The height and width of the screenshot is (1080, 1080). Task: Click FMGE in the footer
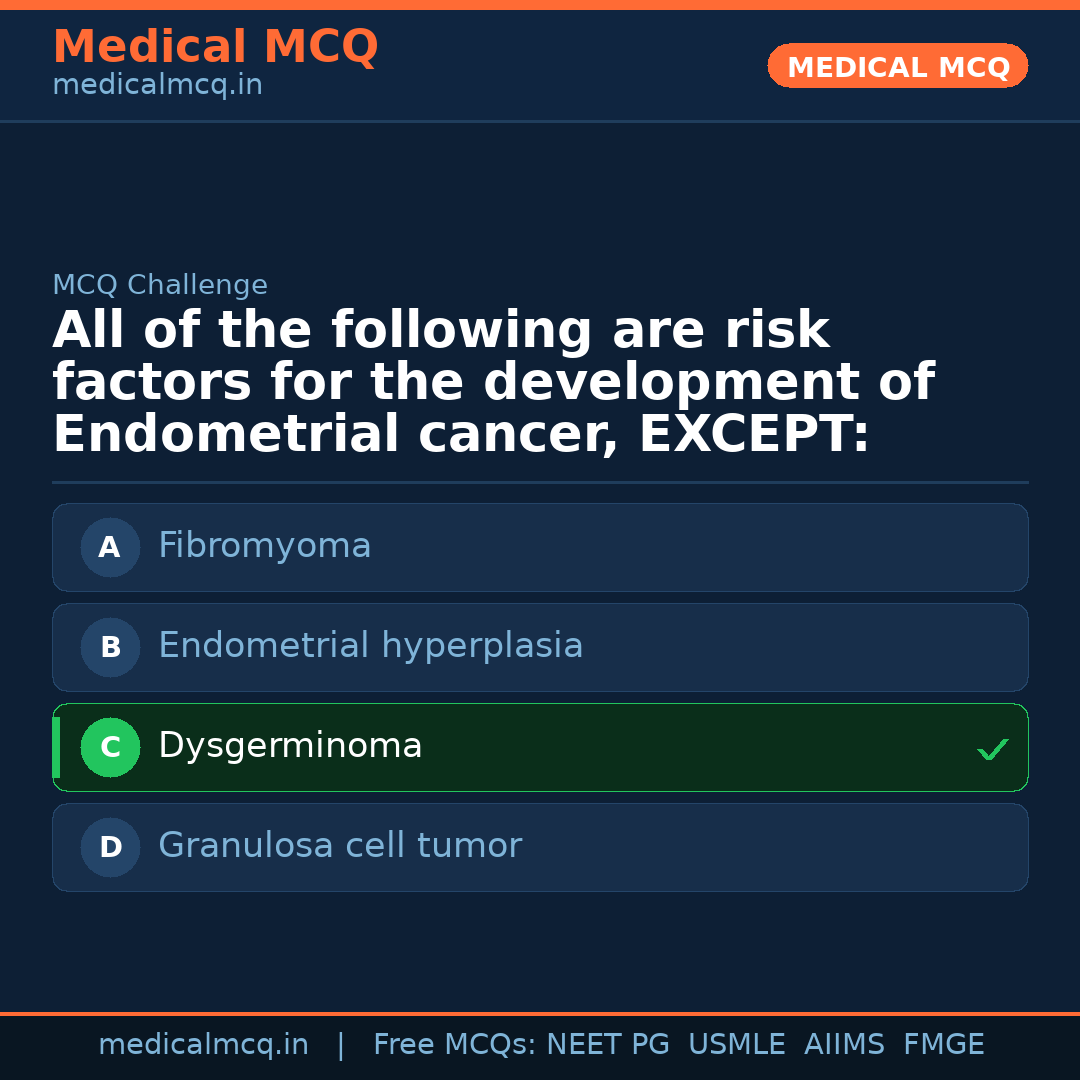943,1045
